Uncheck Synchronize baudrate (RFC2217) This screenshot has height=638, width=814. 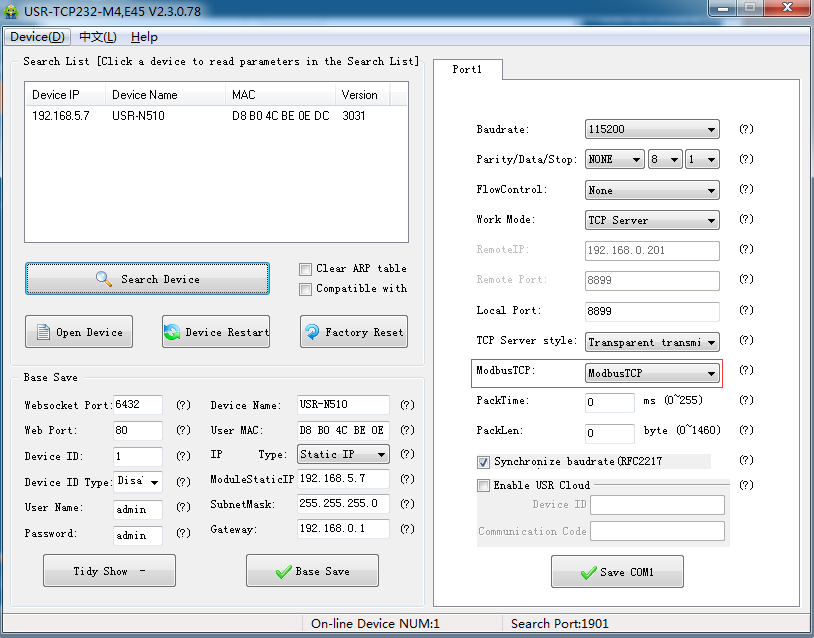coord(483,461)
